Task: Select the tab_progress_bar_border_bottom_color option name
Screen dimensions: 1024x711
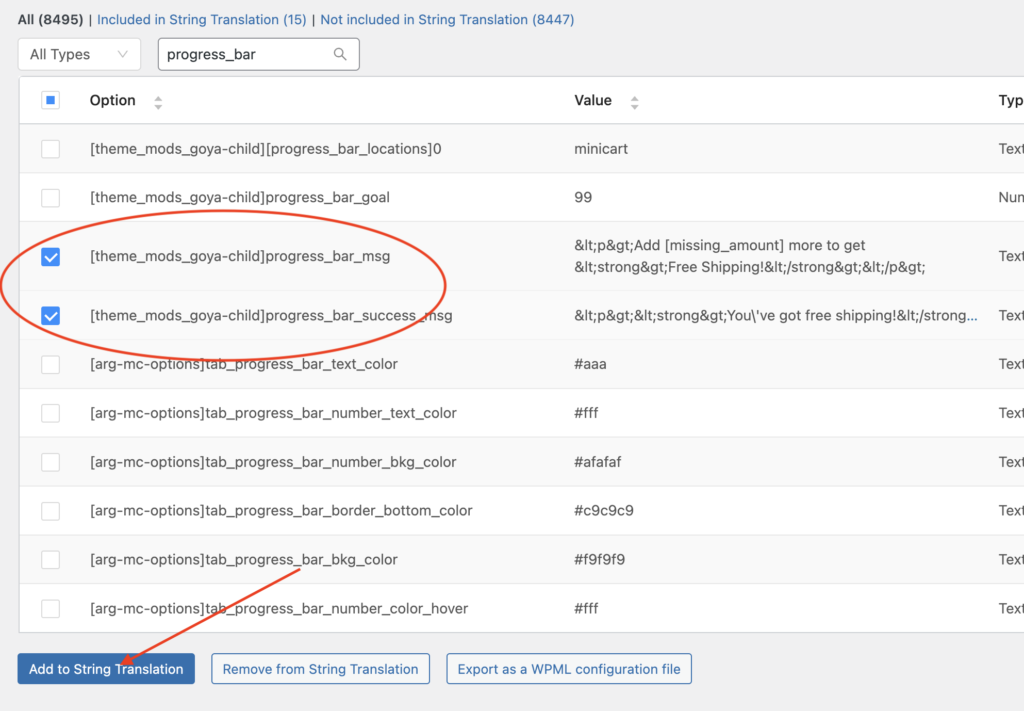Action: click(281, 510)
